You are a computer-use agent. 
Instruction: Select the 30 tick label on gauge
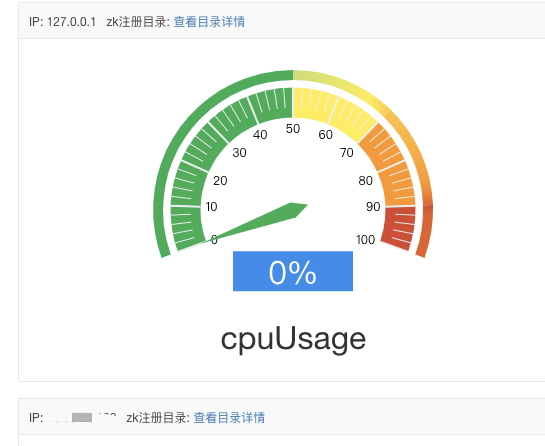(x=239, y=152)
